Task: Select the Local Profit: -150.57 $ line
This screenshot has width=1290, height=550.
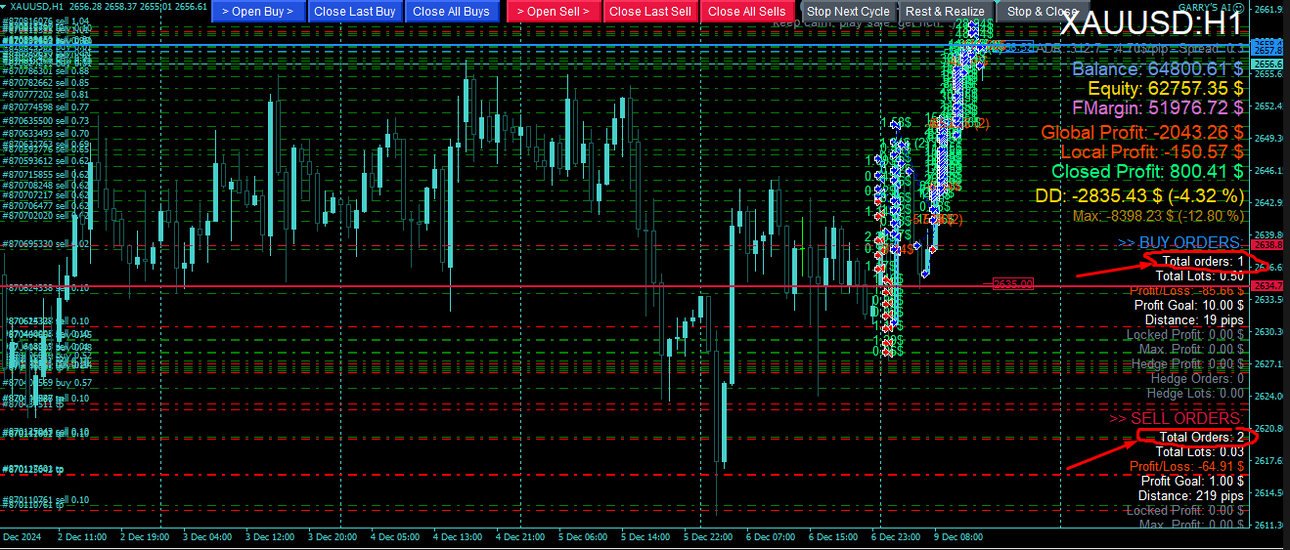Action: 1152,151
